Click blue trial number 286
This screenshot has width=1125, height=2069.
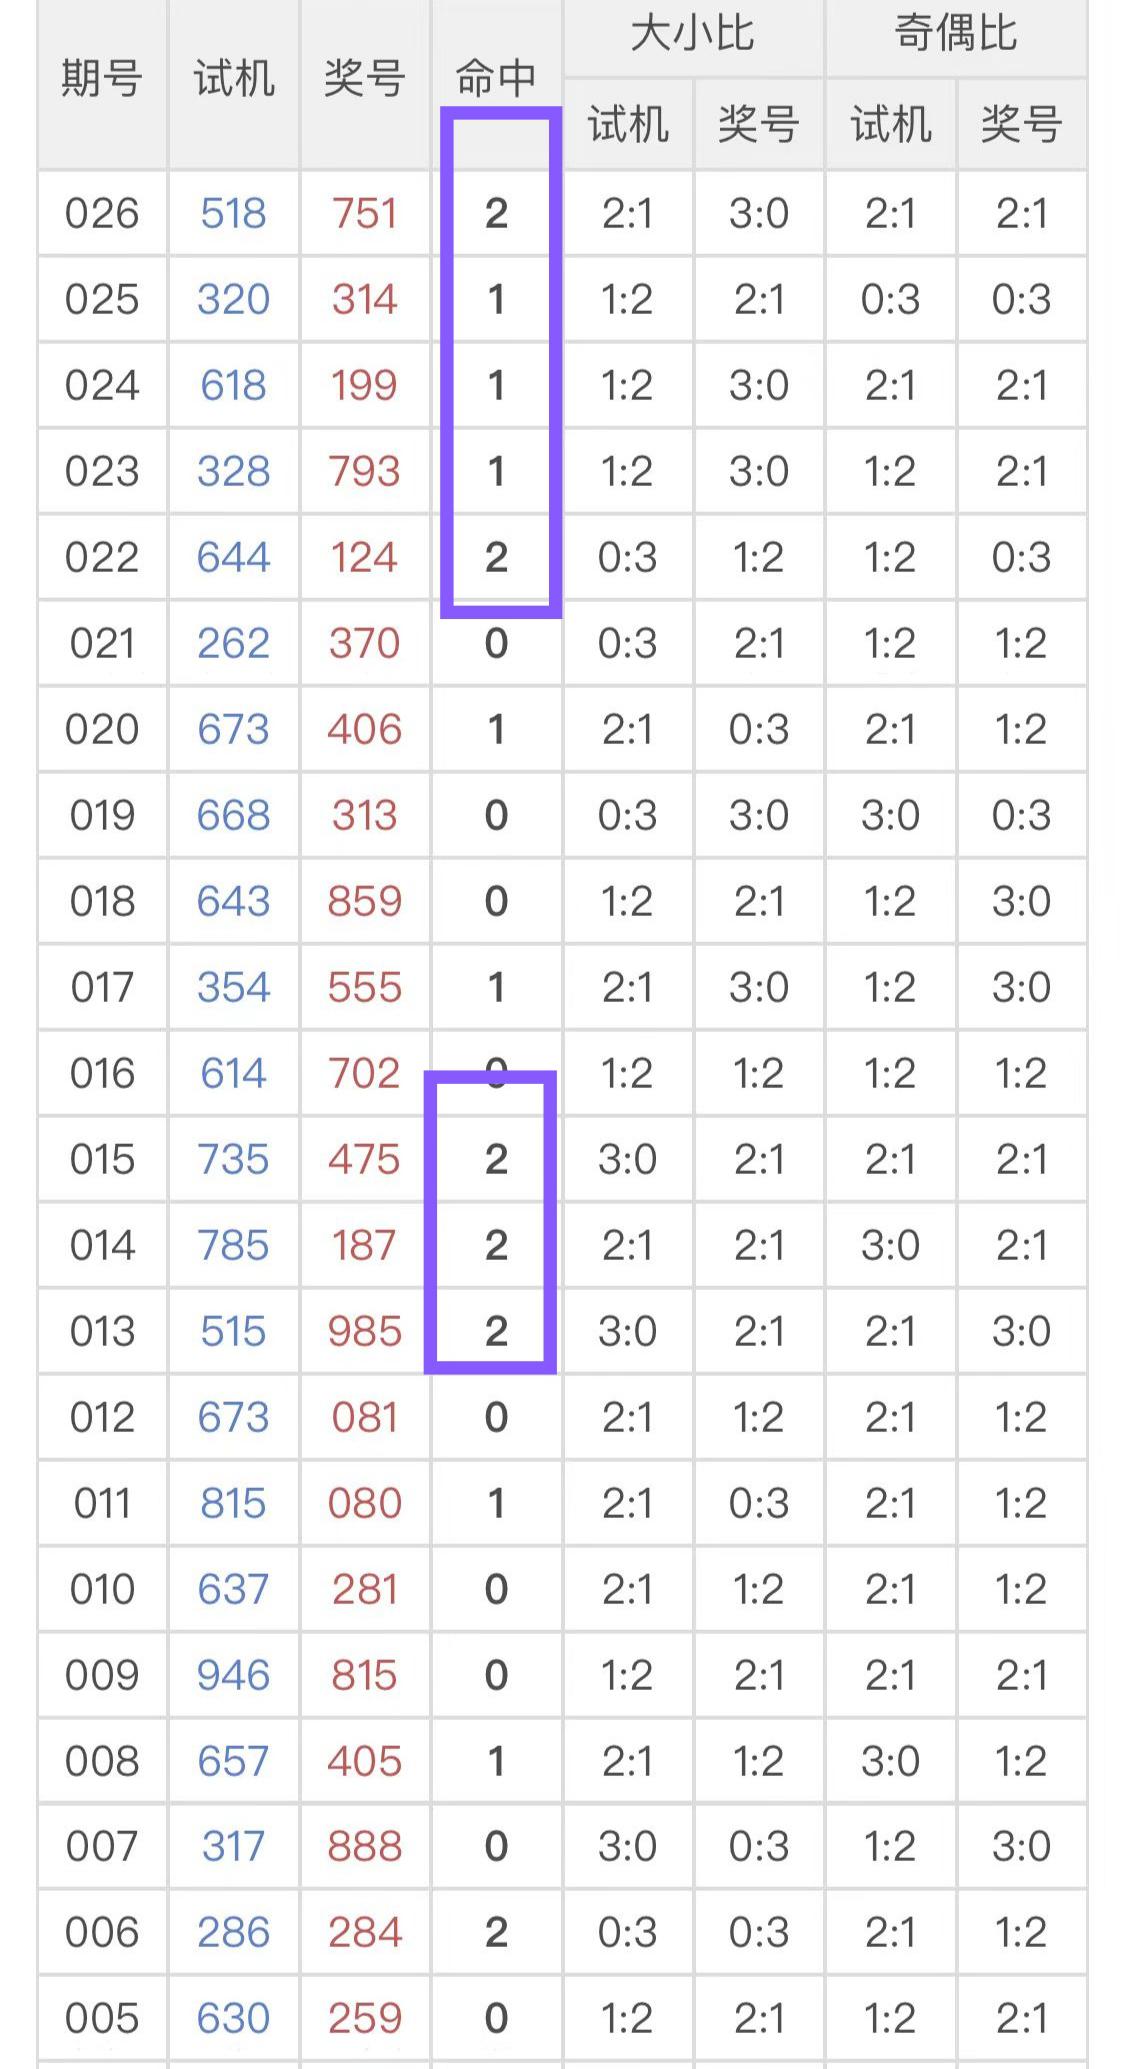point(233,1932)
